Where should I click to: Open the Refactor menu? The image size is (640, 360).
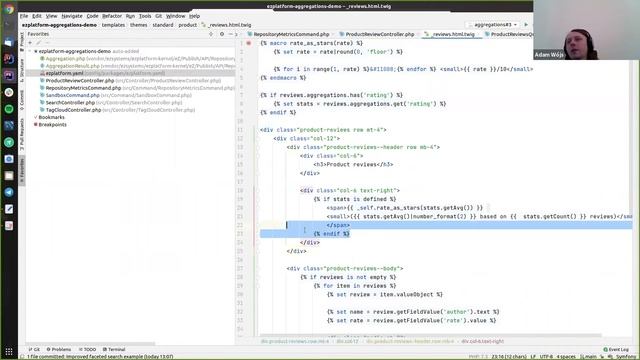click(112, 16)
